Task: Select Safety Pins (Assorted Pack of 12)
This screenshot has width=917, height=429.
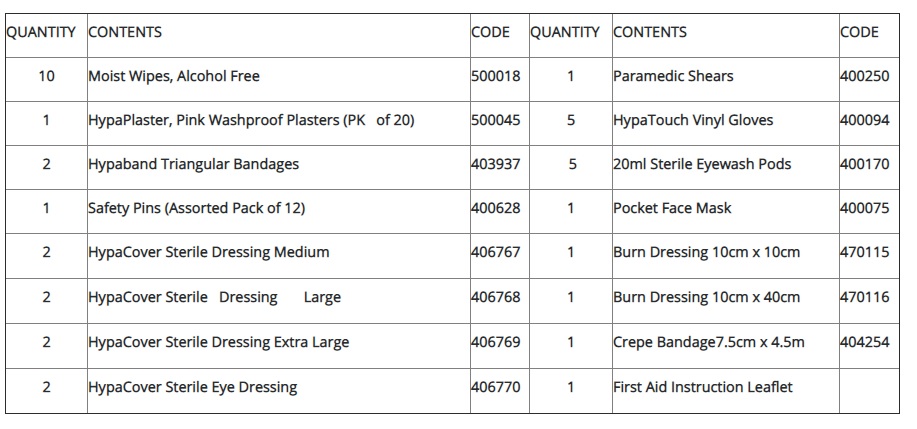Action: 196,208
